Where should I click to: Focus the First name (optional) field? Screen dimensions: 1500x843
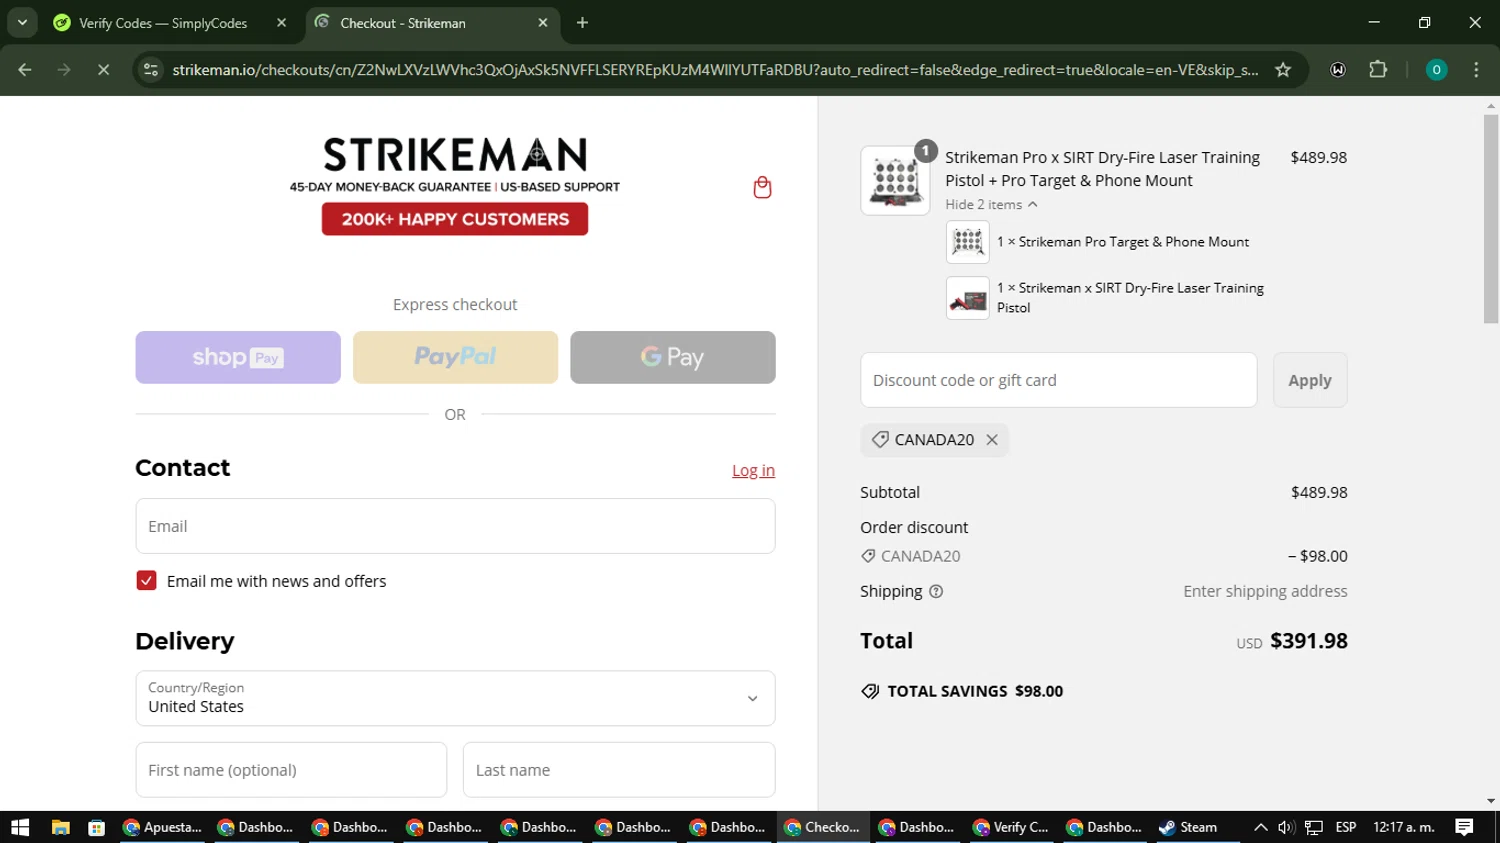pyautogui.click(x=291, y=770)
